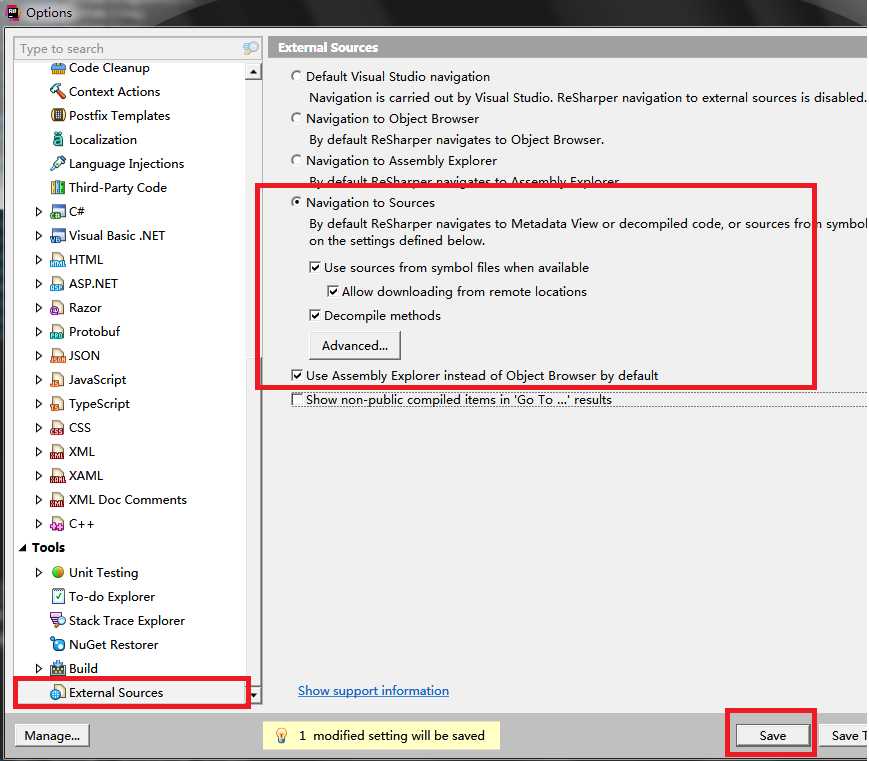Uncheck Decompile methods checkbox
Screen dimensions: 869x761
(x=315, y=315)
